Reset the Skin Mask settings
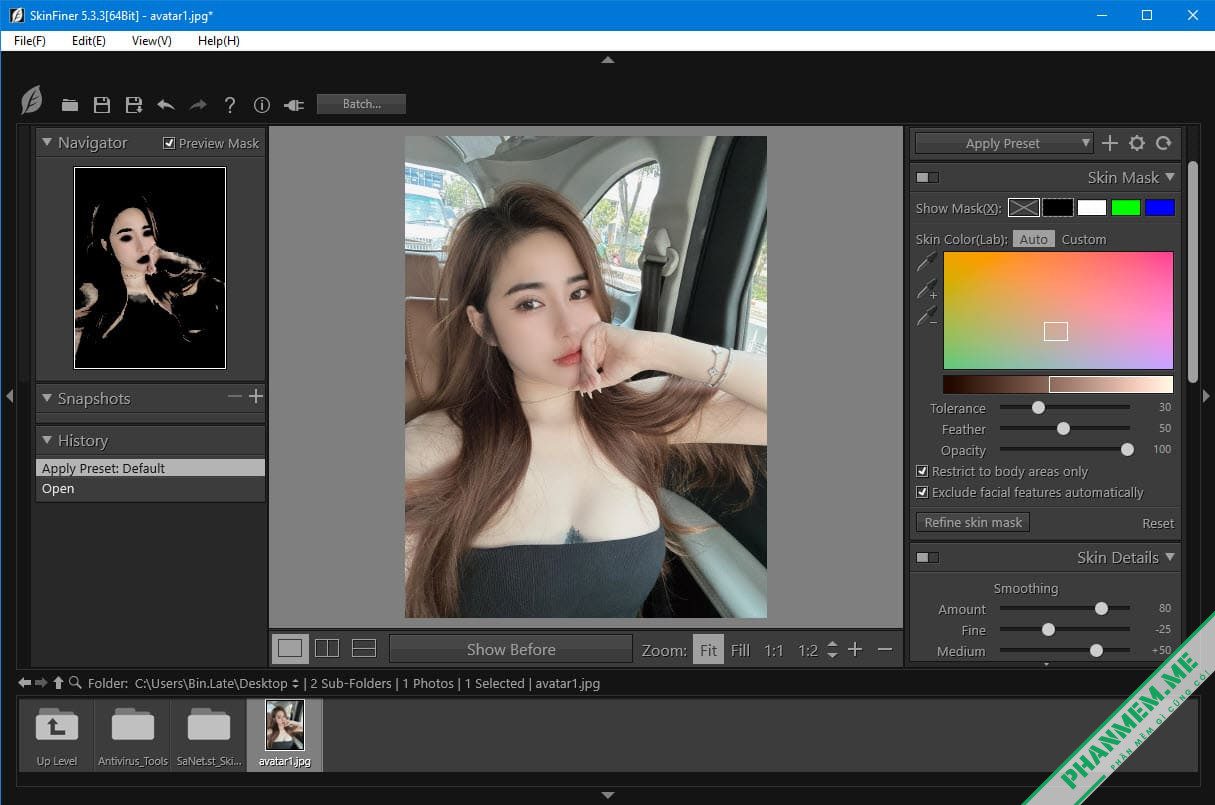The height and width of the screenshot is (805, 1215). pos(1158,523)
